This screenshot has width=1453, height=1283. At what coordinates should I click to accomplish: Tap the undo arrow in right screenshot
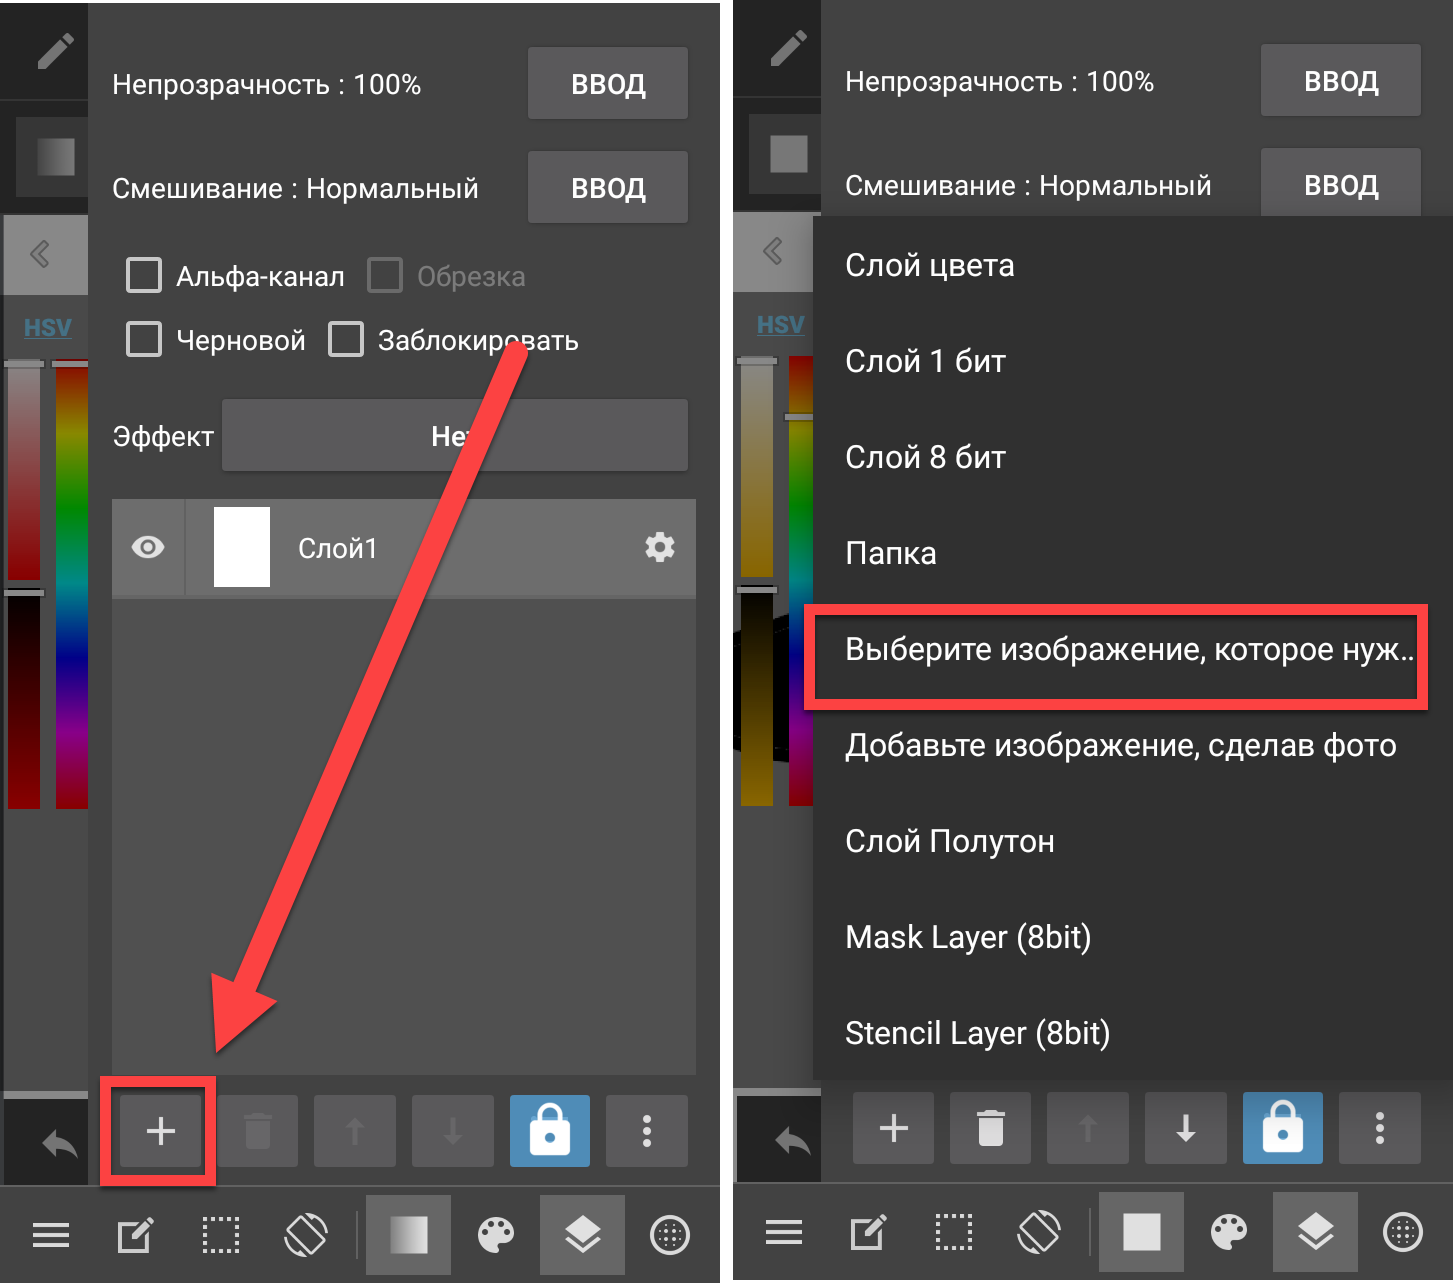coord(792,1140)
